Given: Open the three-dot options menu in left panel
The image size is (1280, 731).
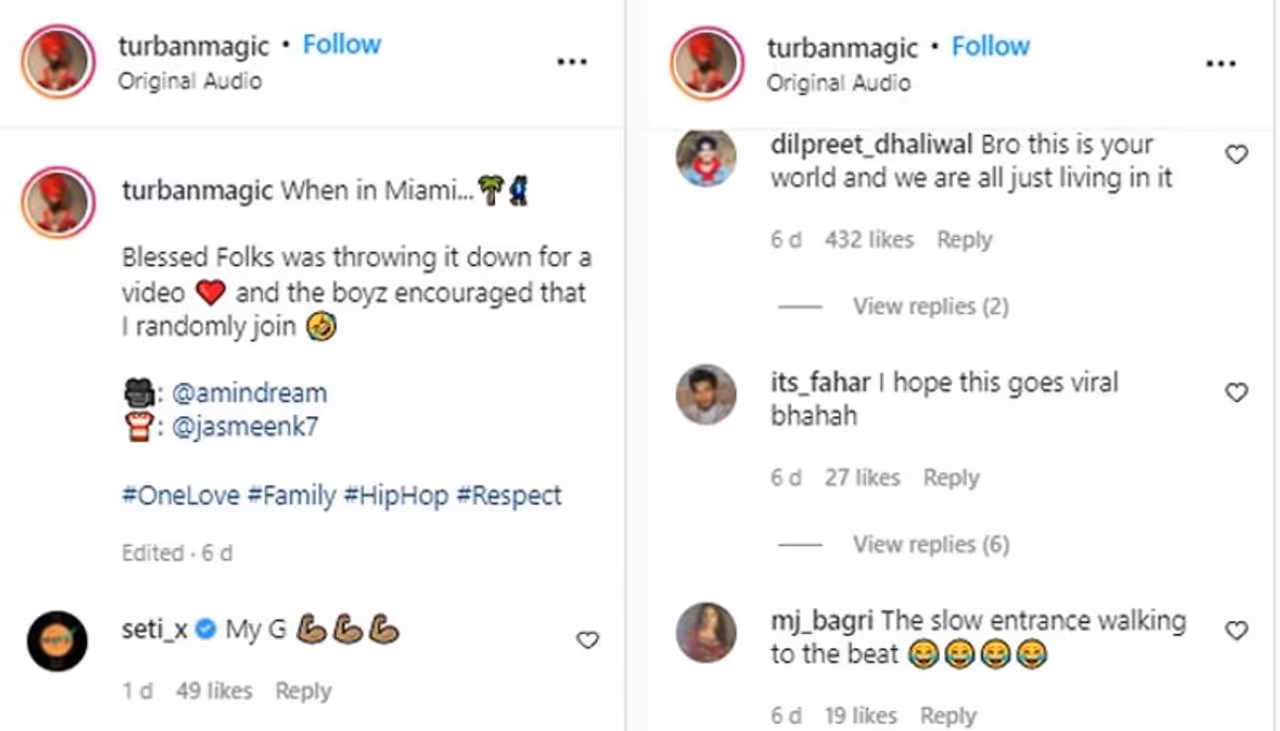Looking at the screenshot, I should (572, 62).
